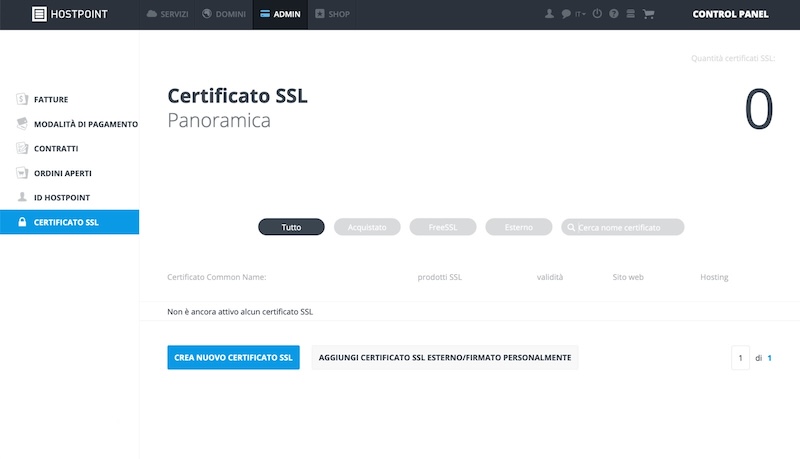Click Aggiungi certificato SSL esterno button

(445, 358)
